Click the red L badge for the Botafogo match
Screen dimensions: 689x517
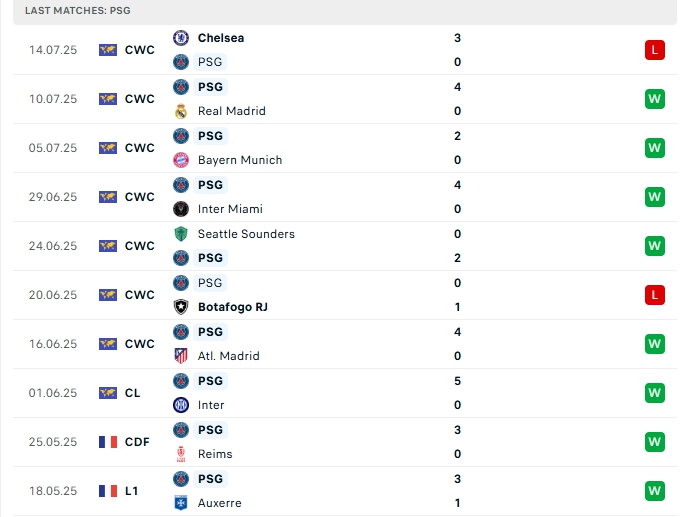tap(655, 295)
